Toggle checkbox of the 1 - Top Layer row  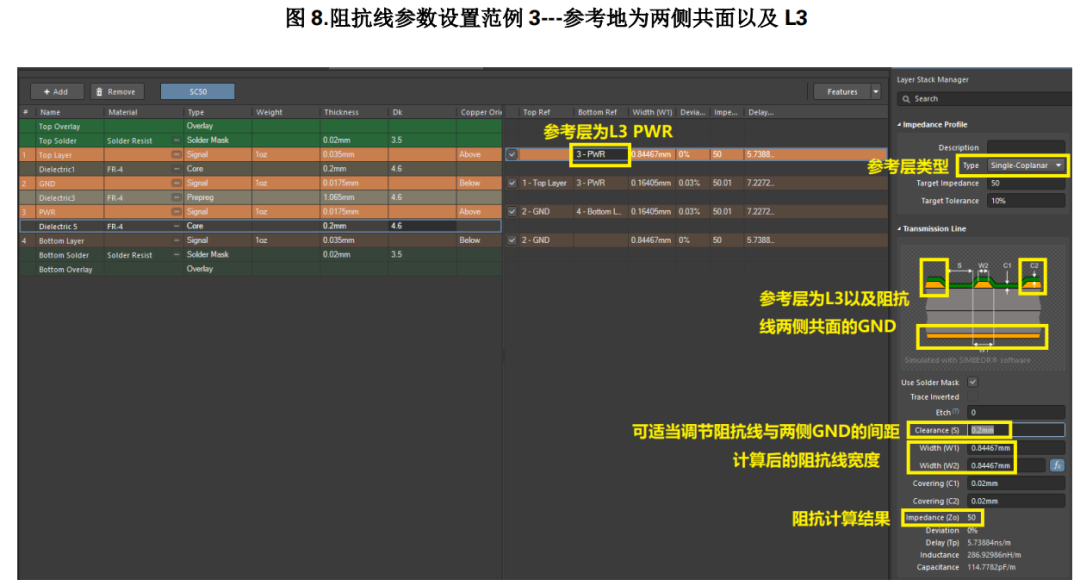(x=512, y=183)
